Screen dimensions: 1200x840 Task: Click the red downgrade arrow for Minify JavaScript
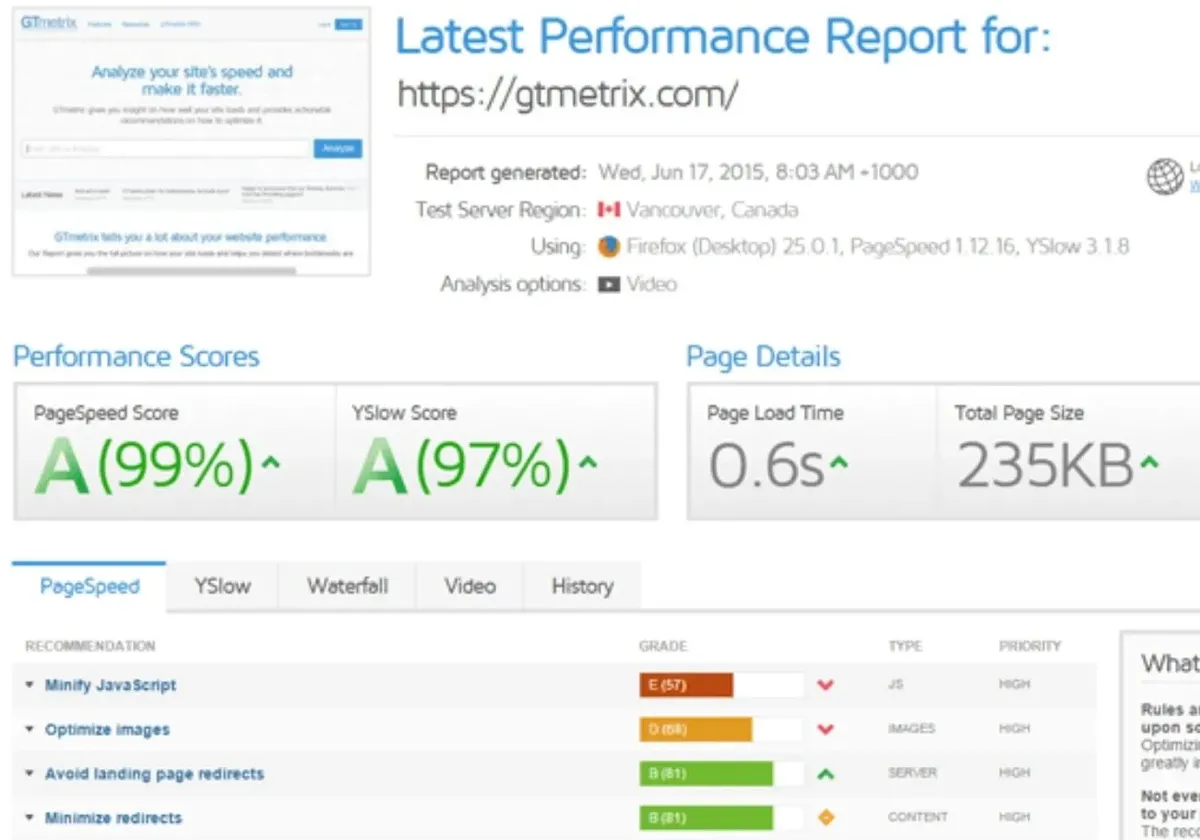826,685
